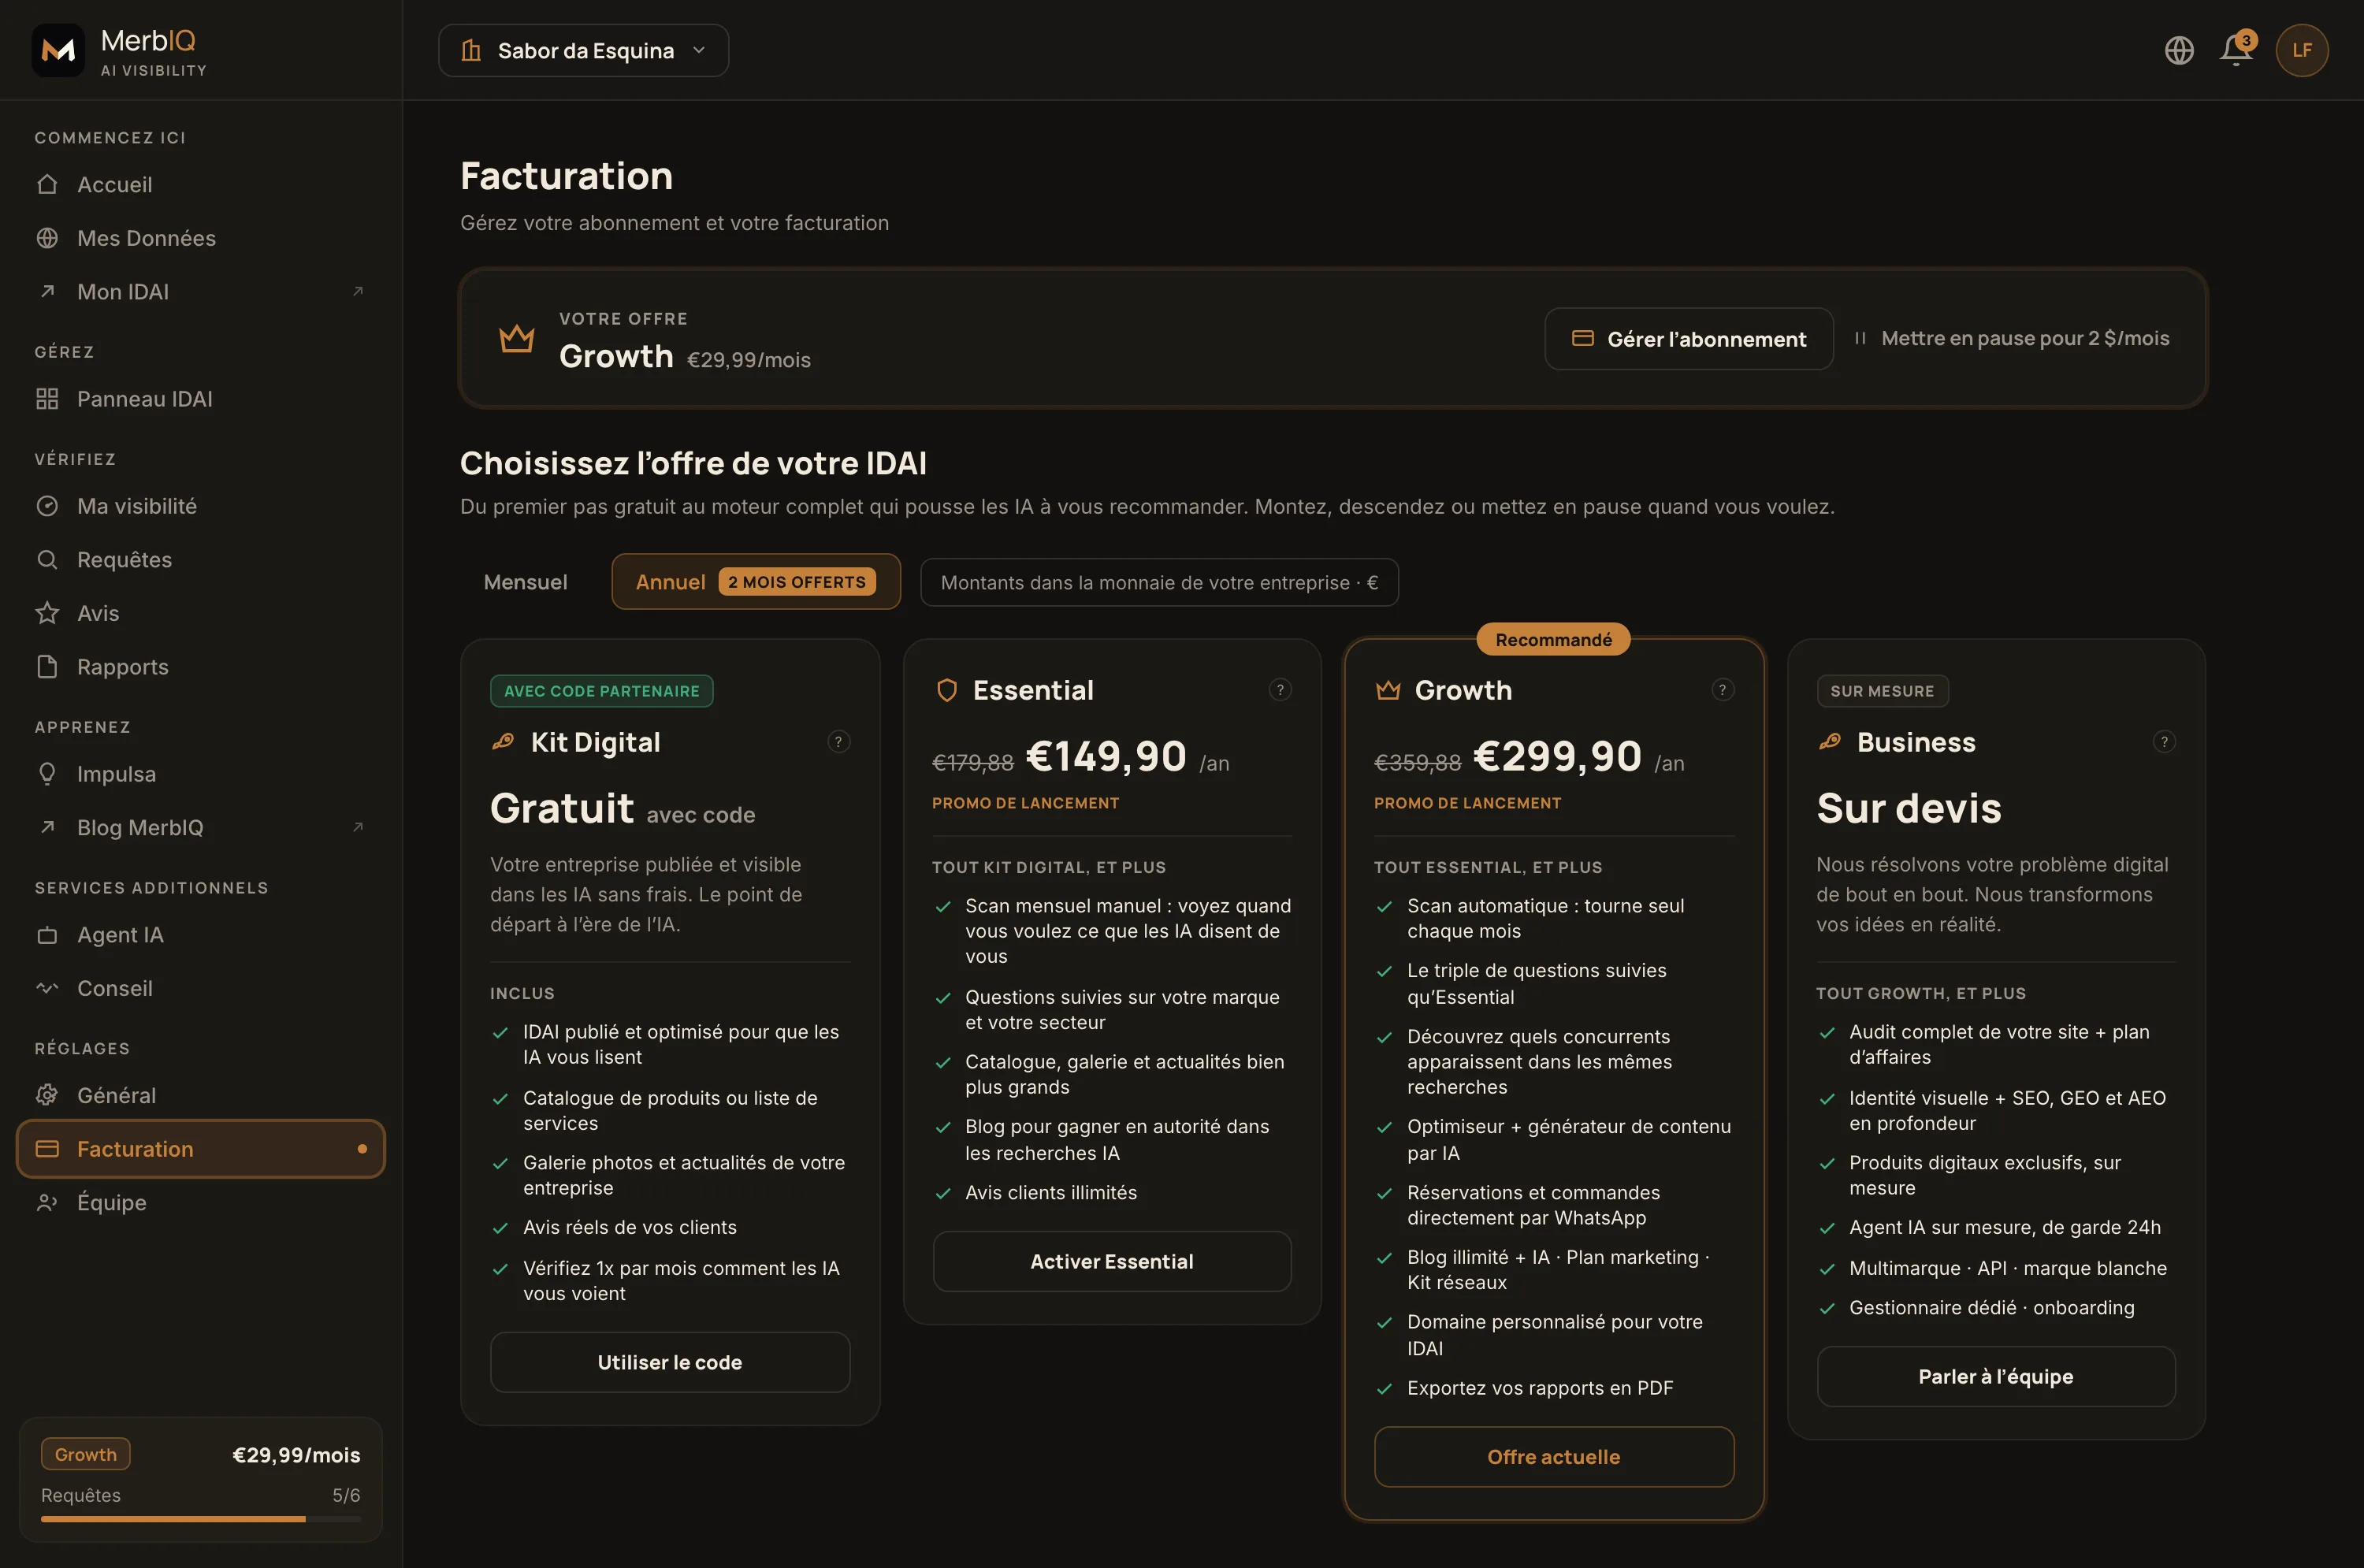2364x1568 pixels.
Task: Go to Mes Données
Action: tap(201, 238)
